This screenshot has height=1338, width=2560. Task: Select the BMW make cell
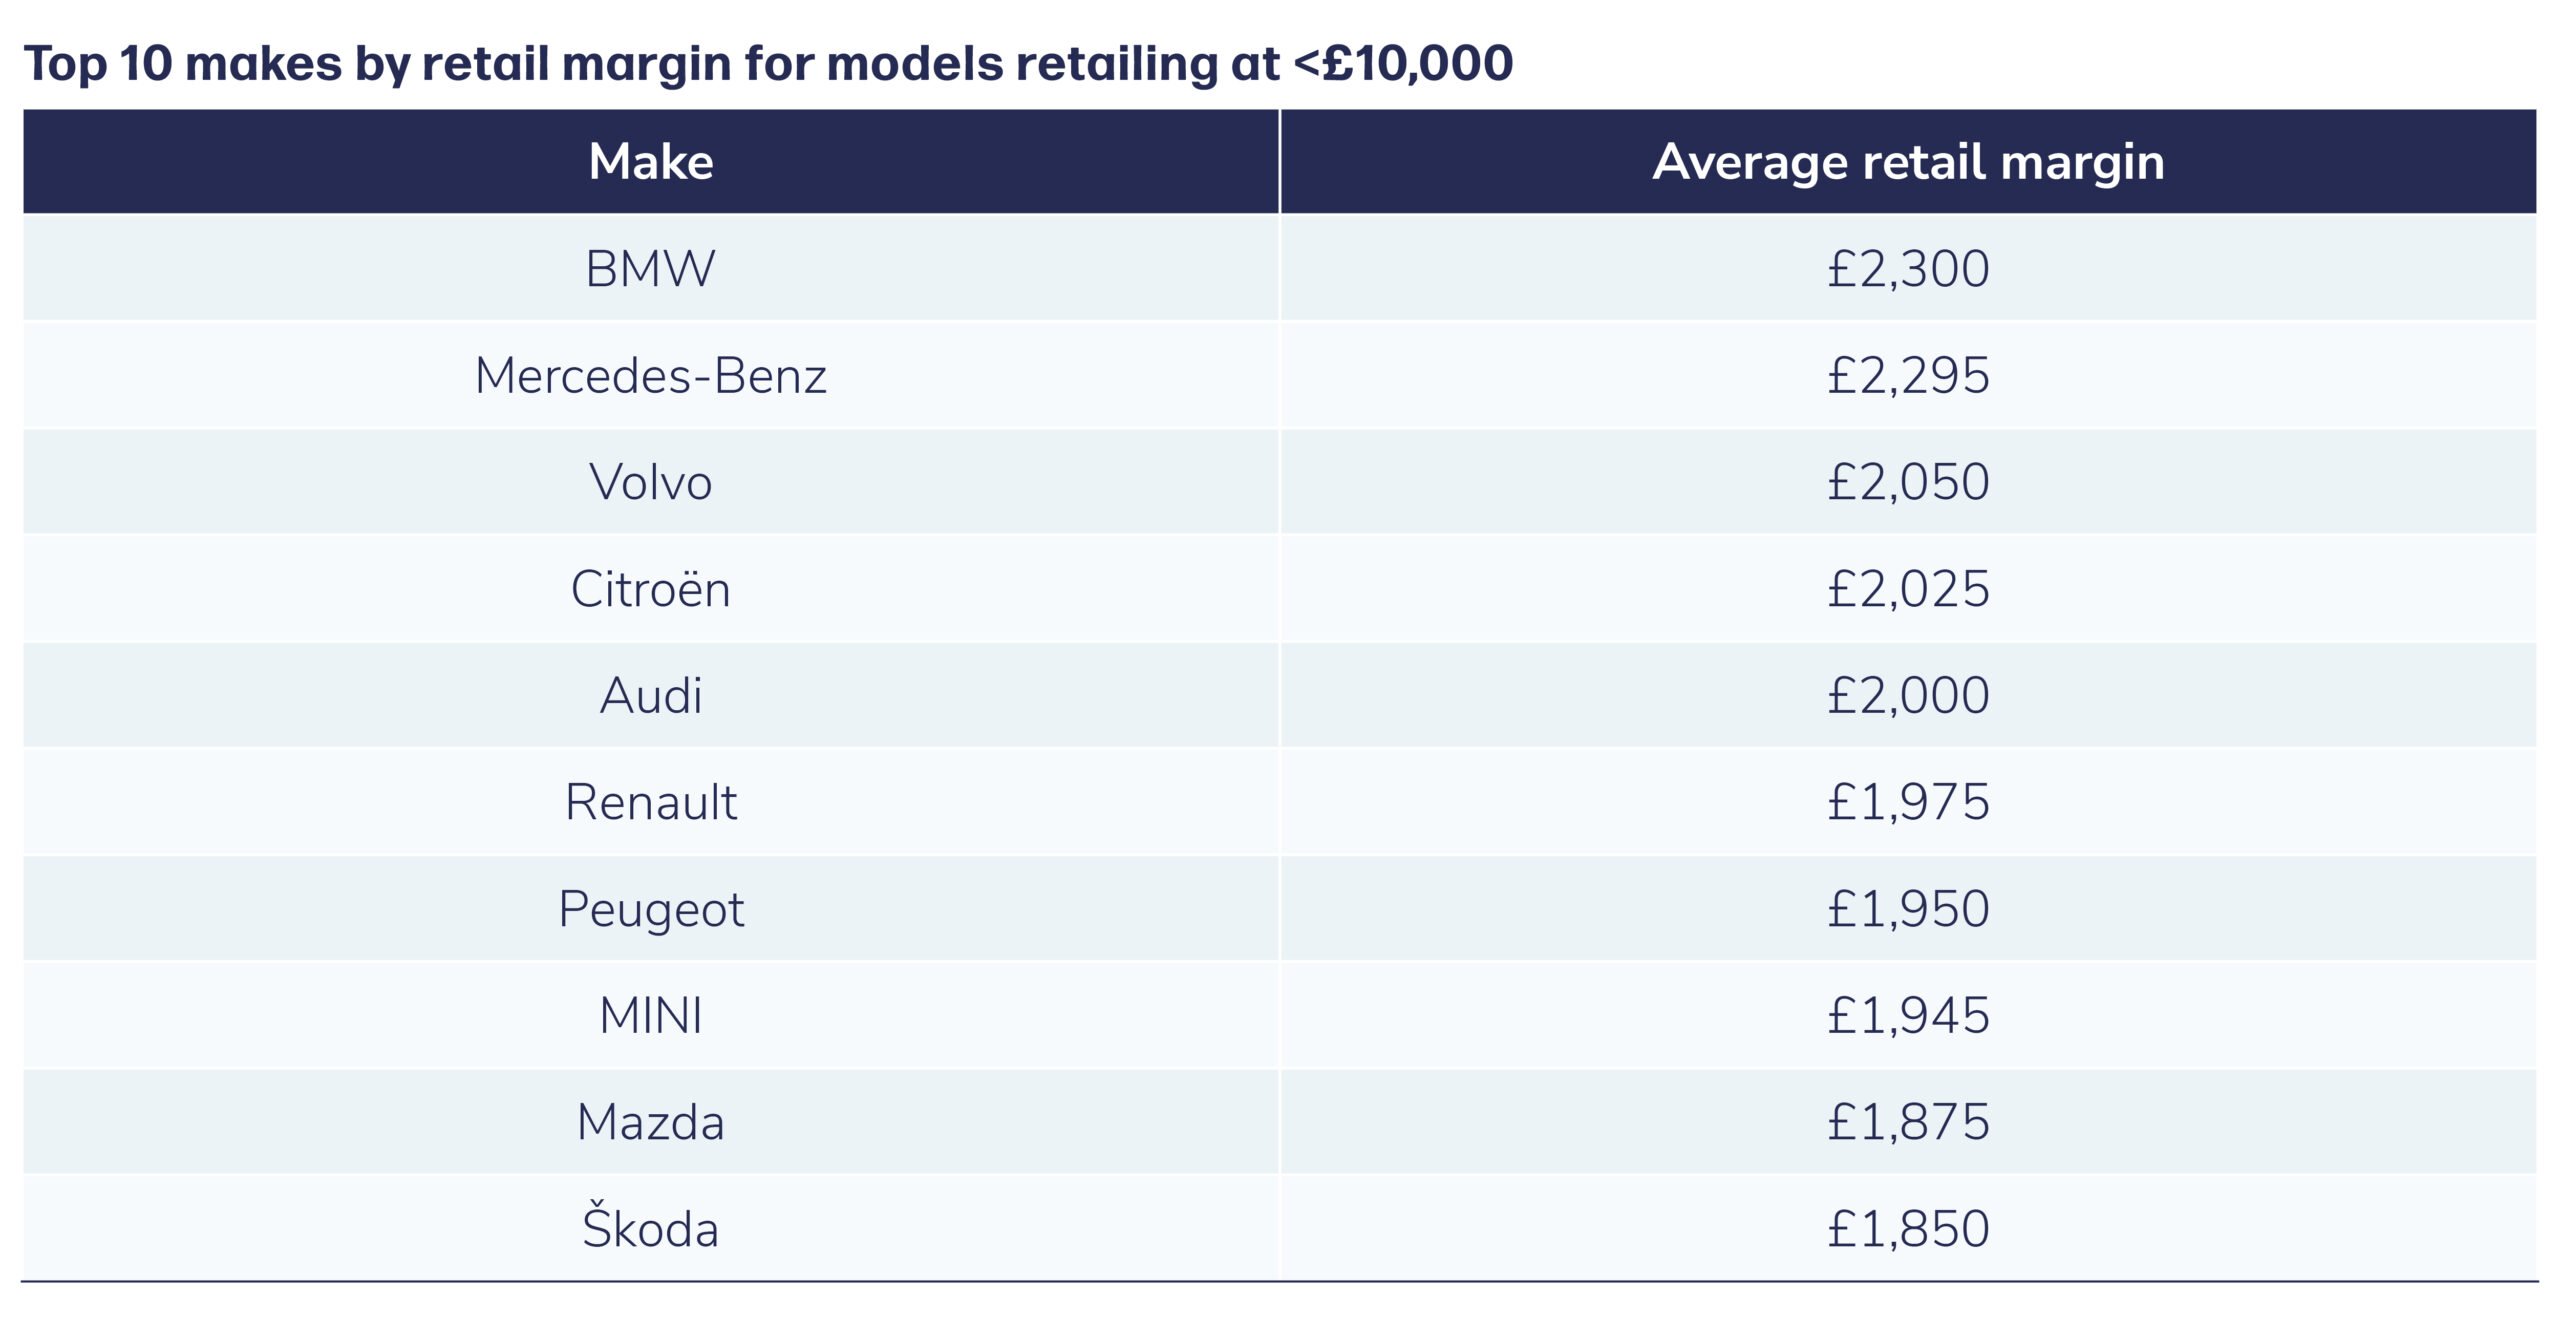tap(651, 269)
